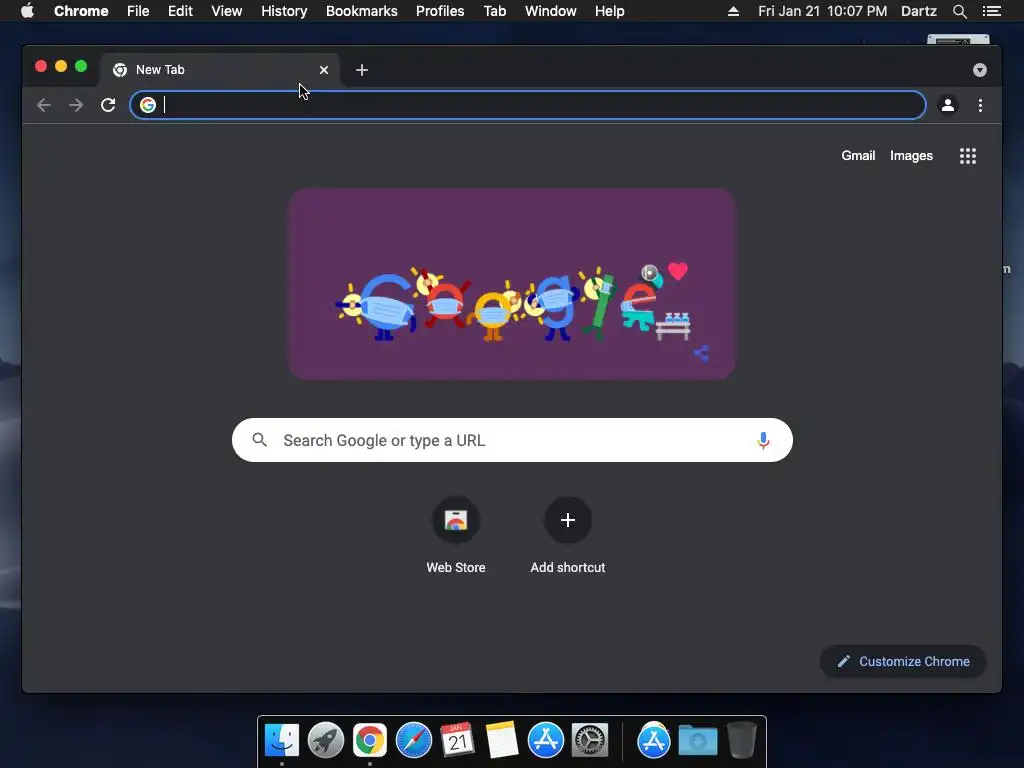Reload the page
1024x768 pixels.
pos(108,105)
